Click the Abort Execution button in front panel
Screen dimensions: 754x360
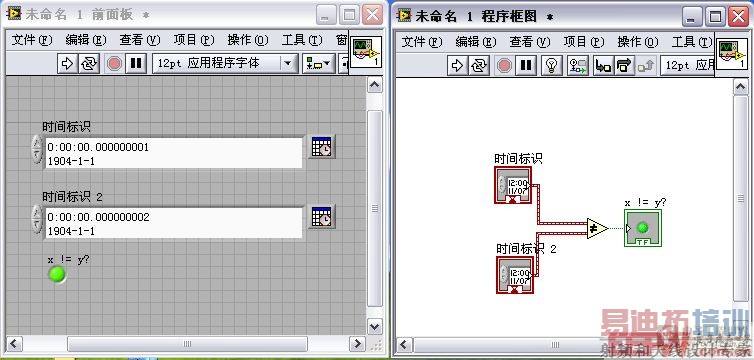(x=114, y=63)
